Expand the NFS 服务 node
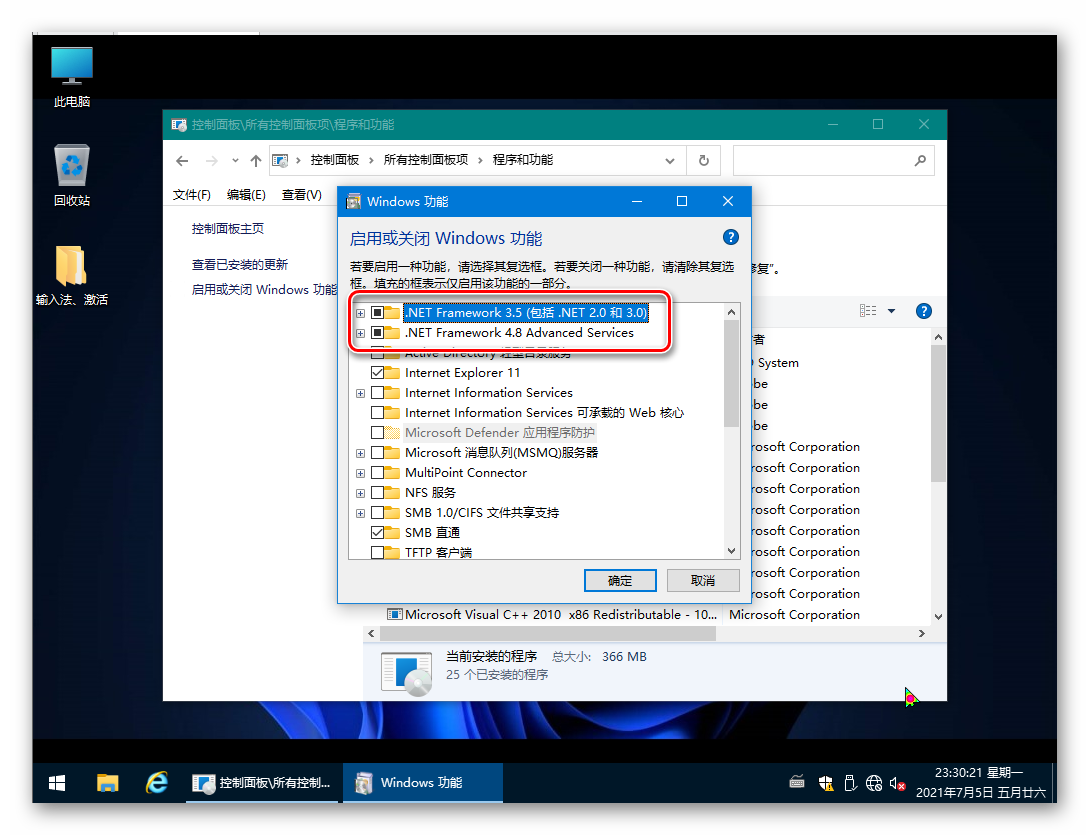This screenshot has width=1089, height=835. click(360, 494)
